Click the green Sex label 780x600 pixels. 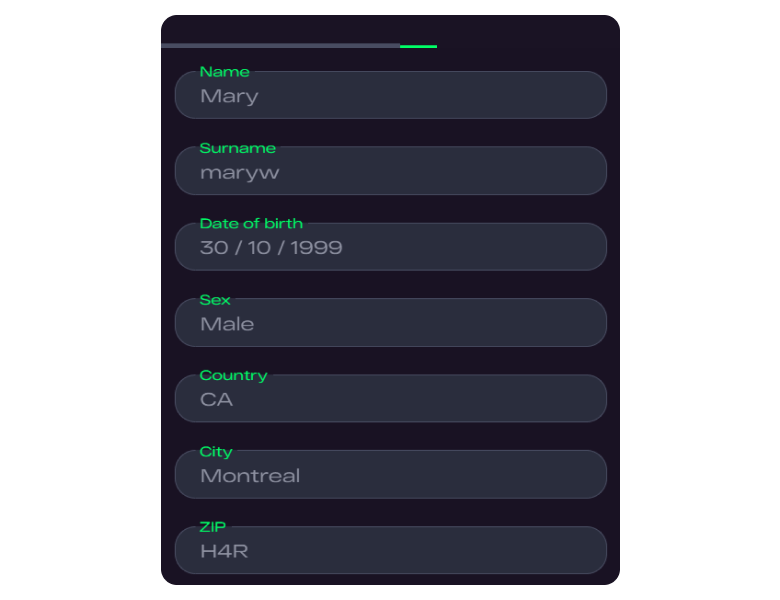click(215, 300)
